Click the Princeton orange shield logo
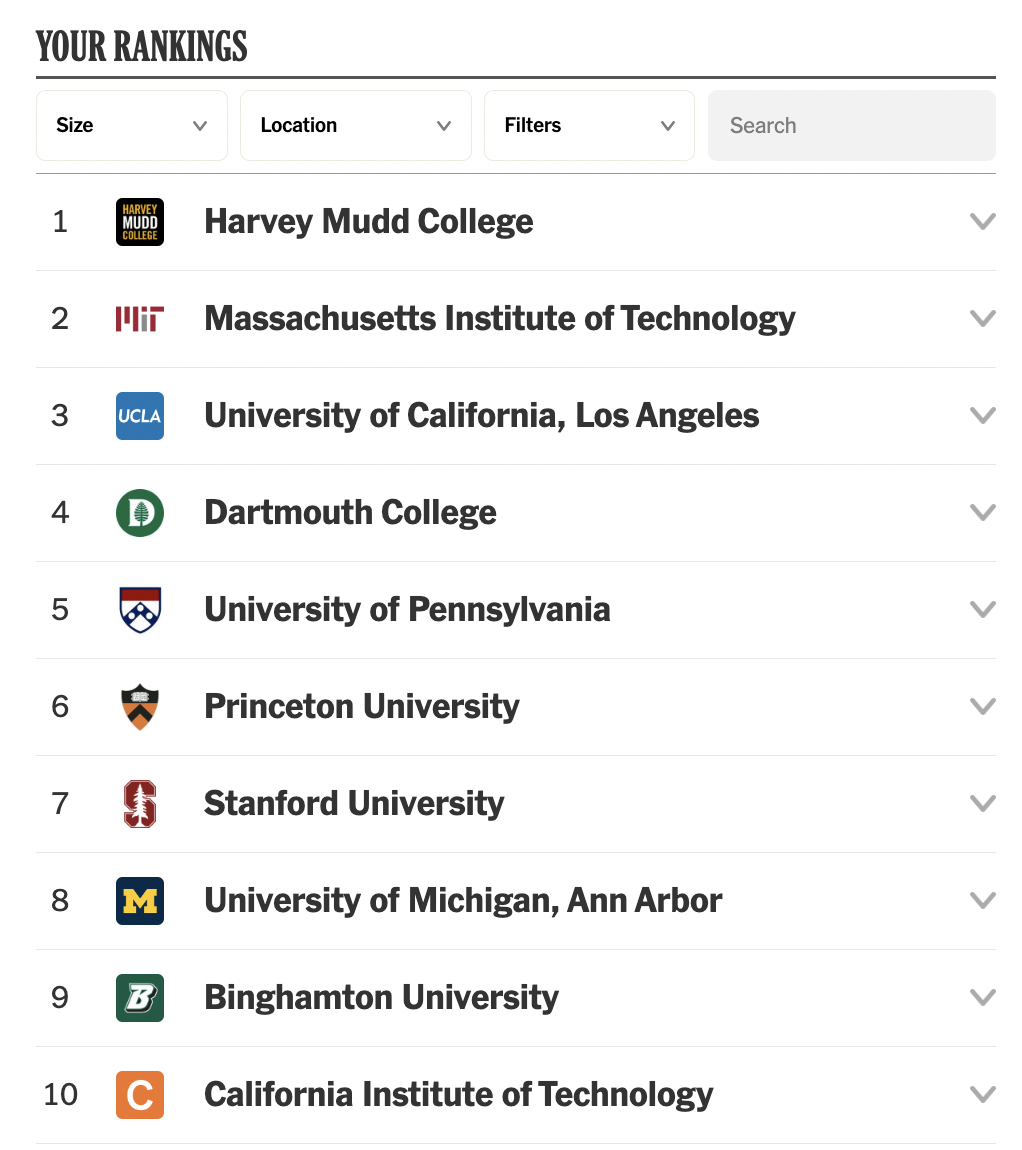 tap(140, 707)
